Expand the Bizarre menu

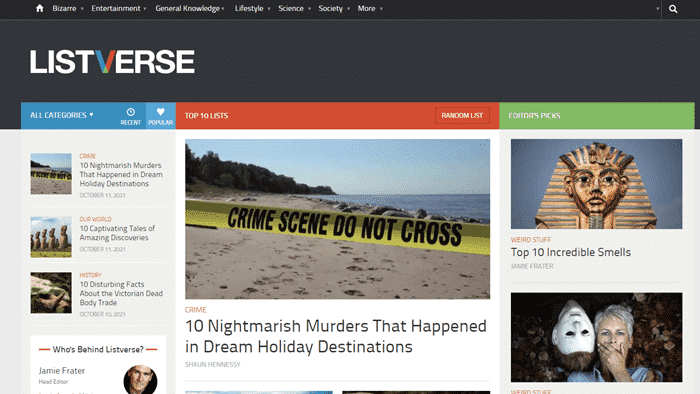68,8
